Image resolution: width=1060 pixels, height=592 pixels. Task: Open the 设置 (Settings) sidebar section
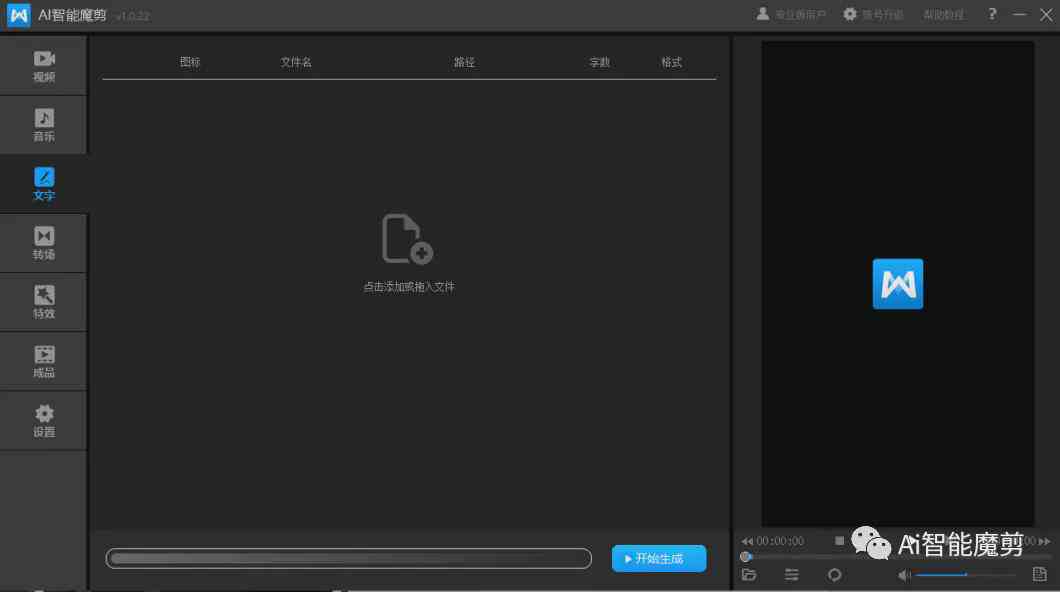[43, 420]
